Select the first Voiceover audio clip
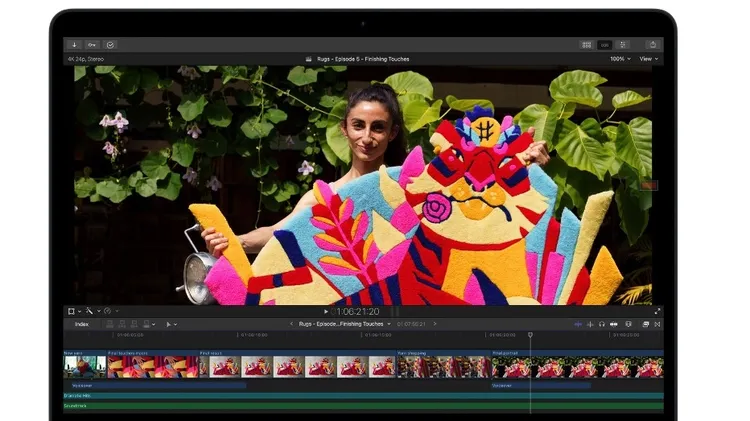This screenshot has width=750, height=421. (x=158, y=386)
